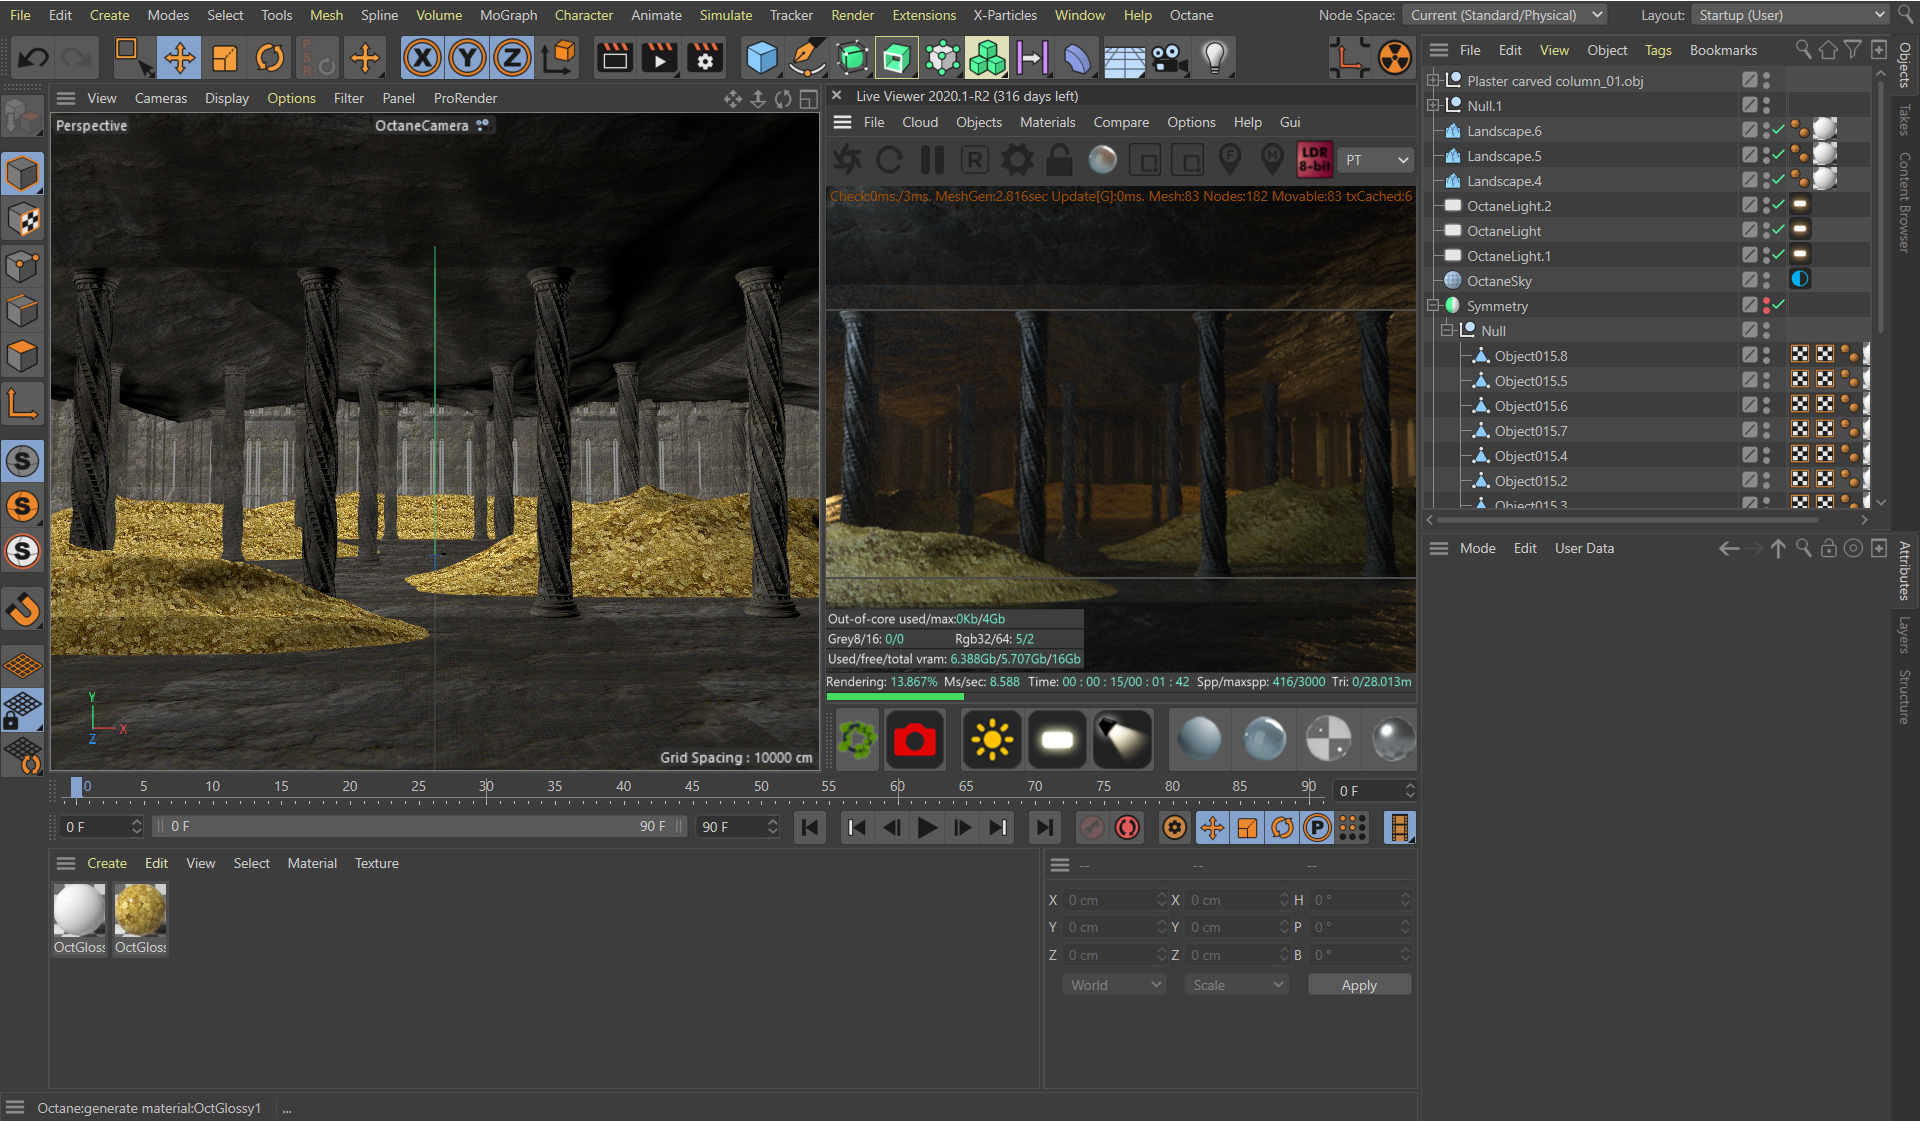
Task: Select the Move tool in top toolbar
Action: pyautogui.click(x=180, y=58)
